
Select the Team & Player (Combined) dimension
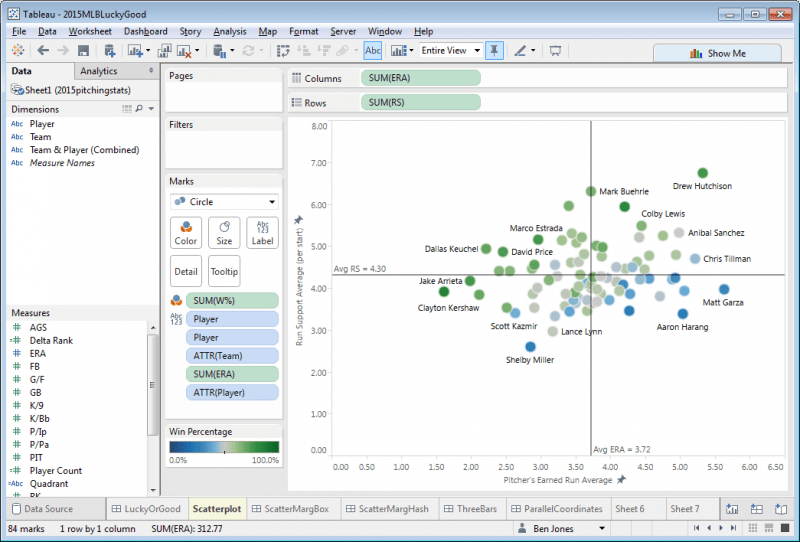coord(84,150)
